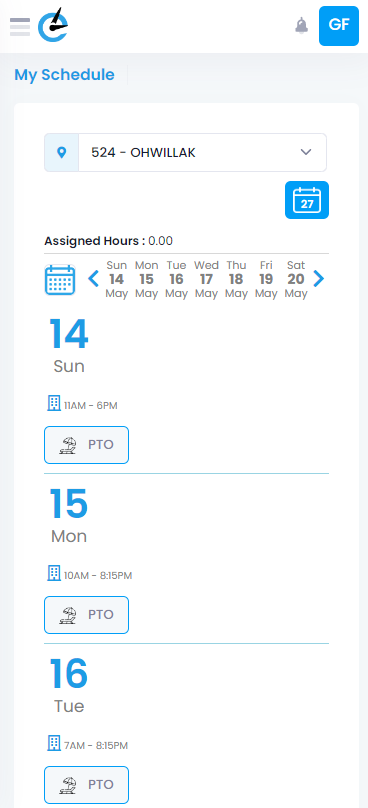Click the location pin icon
Screen dimensions: 368x808
coord(61,153)
